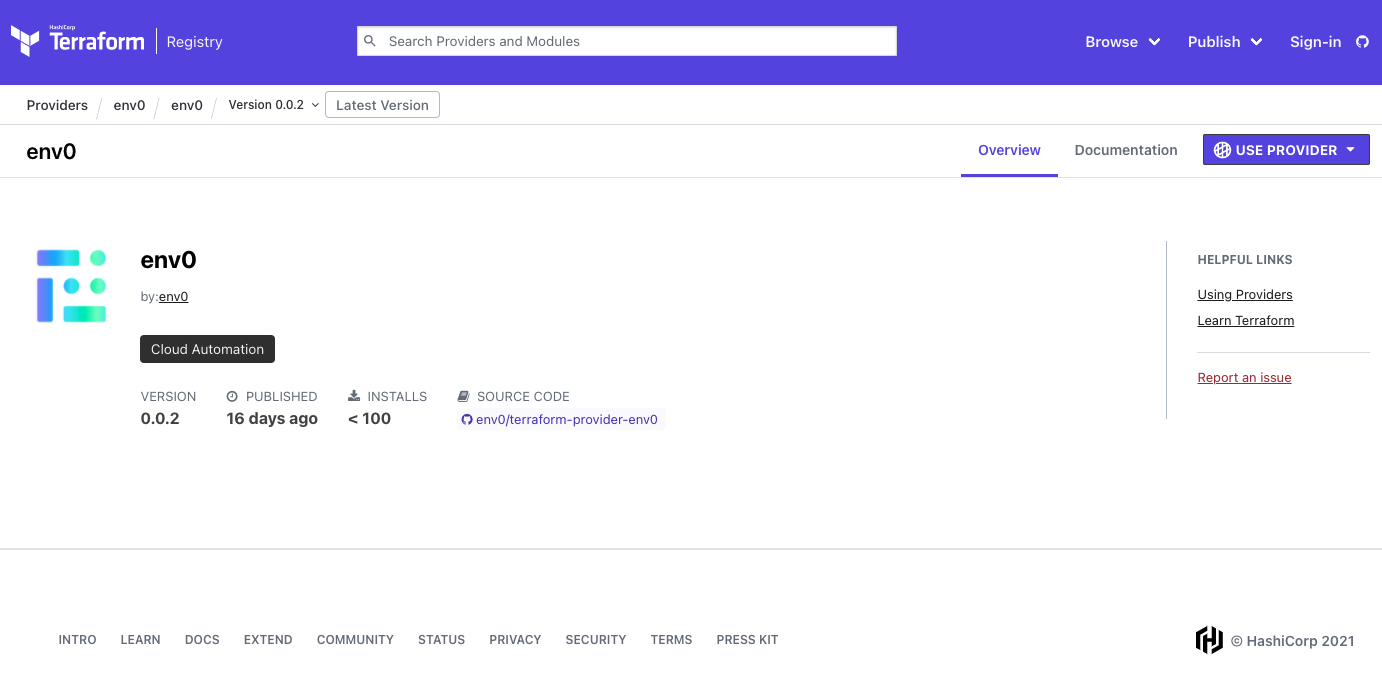Click the installs value < 100
This screenshot has width=1382, height=676.
tap(369, 419)
